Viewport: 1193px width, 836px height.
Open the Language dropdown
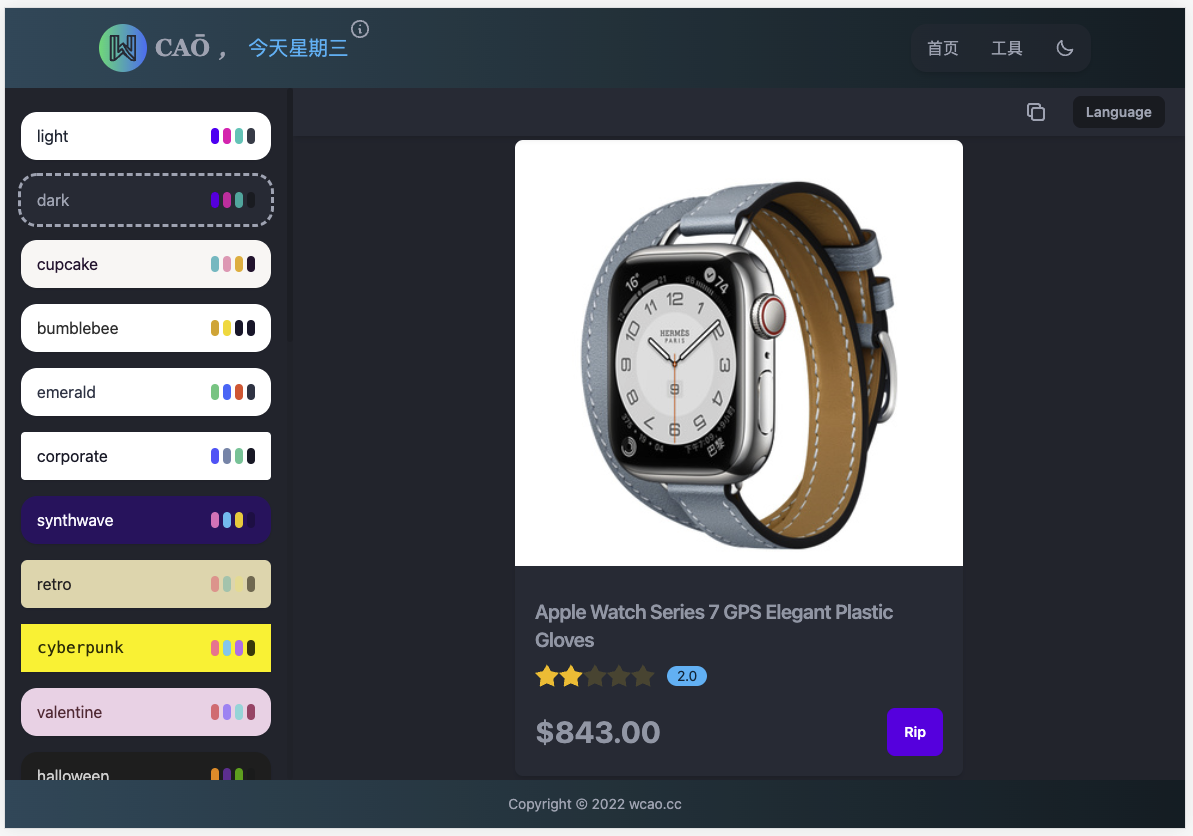point(1118,112)
